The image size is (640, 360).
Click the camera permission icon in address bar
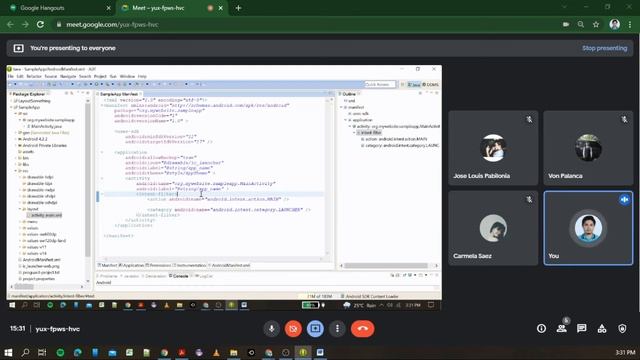pyautogui.click(x=566, y=24)
